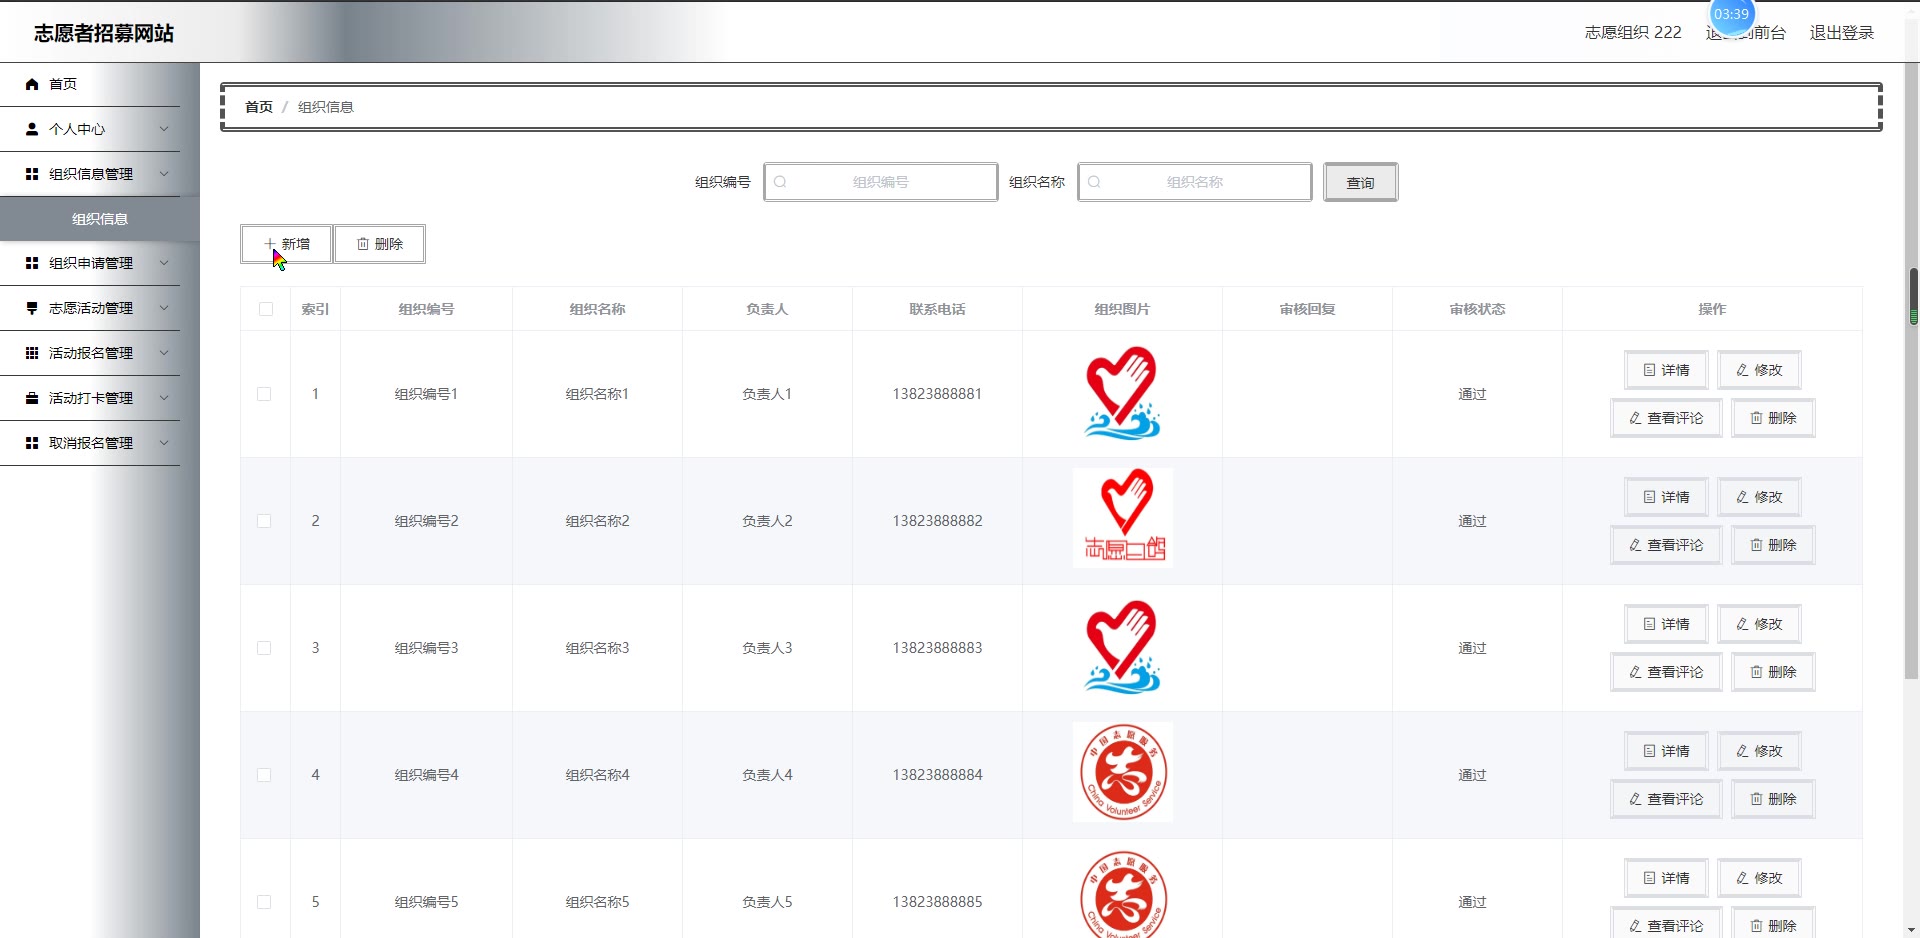Click the search icon in 组织编号 field
Screen dimensions: 1920x938
click(780, 182)
